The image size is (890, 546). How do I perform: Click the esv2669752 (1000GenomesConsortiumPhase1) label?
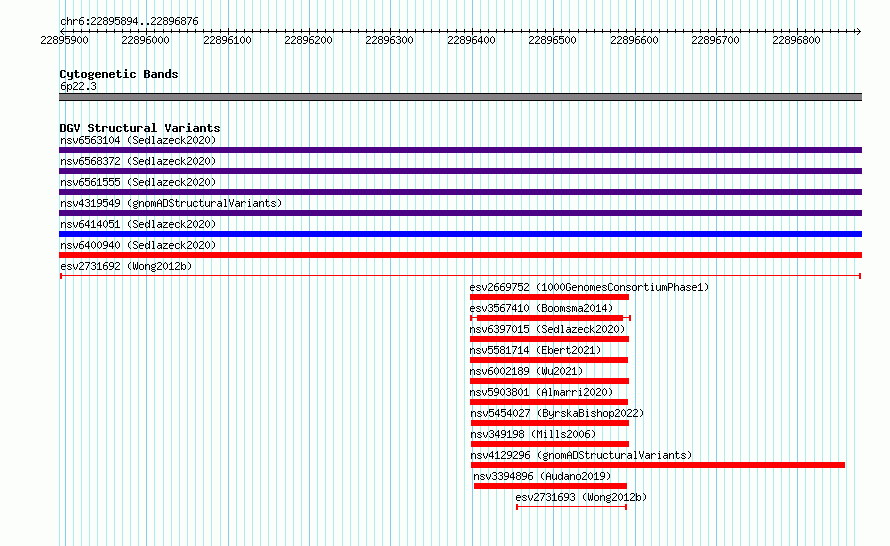point(589,287)
